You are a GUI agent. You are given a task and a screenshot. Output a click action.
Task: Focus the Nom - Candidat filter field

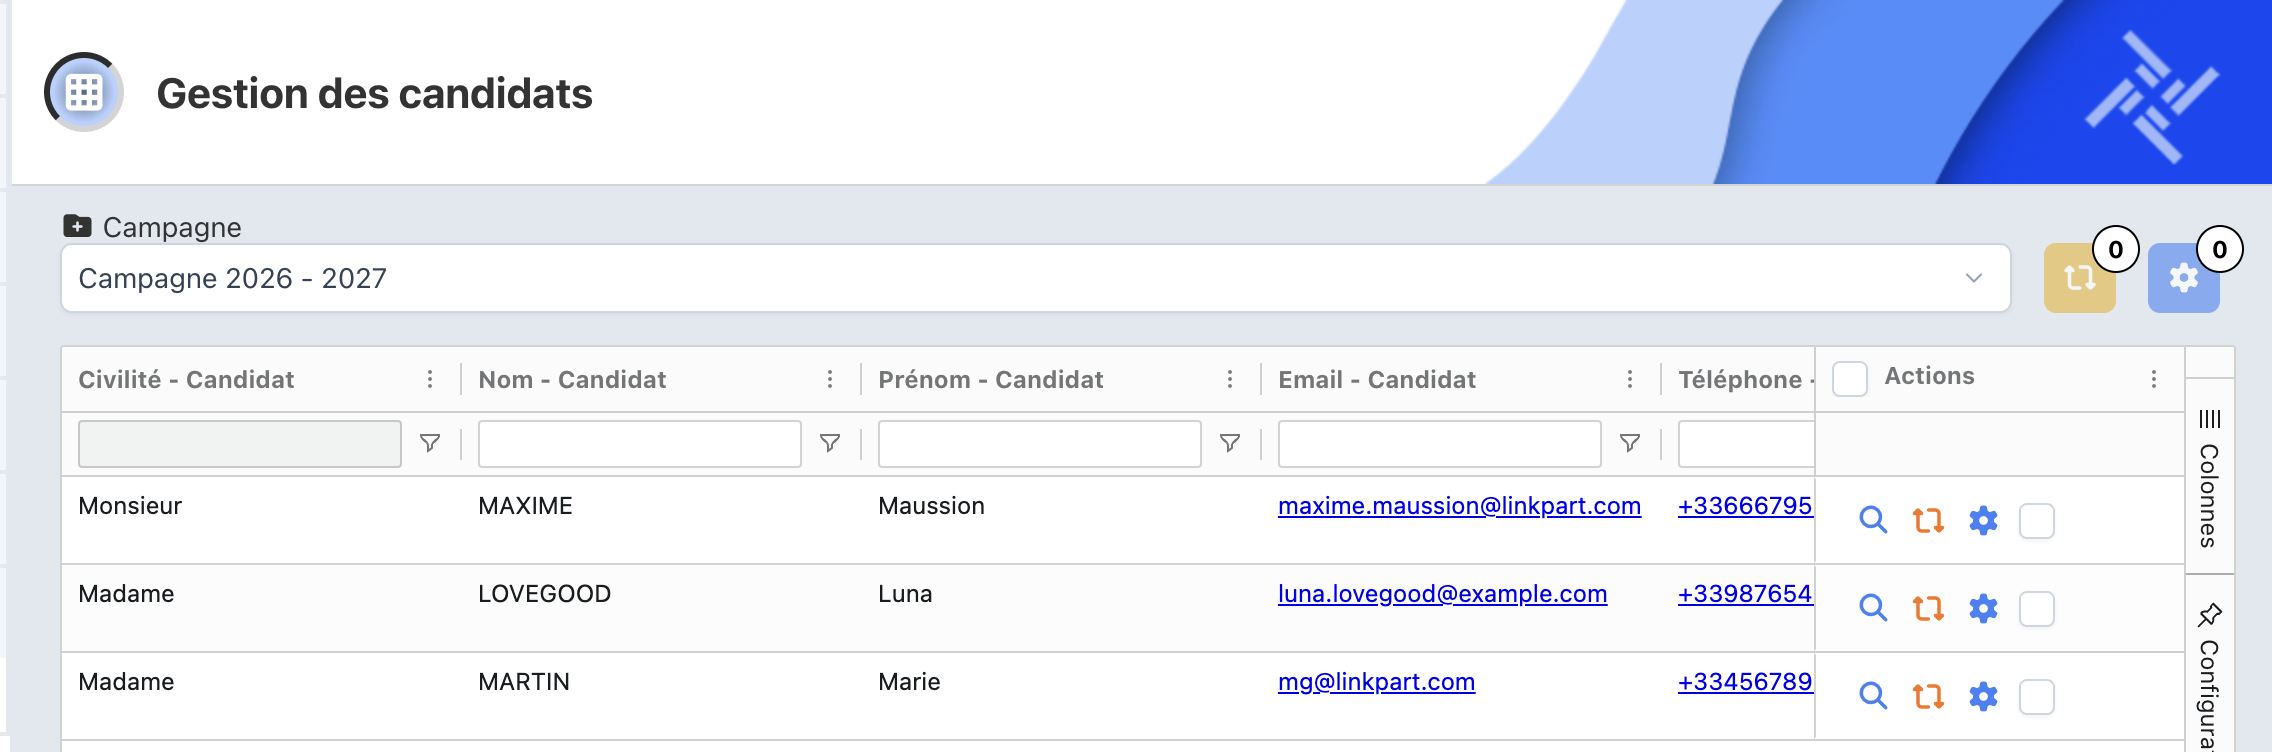tap(640, 444)
